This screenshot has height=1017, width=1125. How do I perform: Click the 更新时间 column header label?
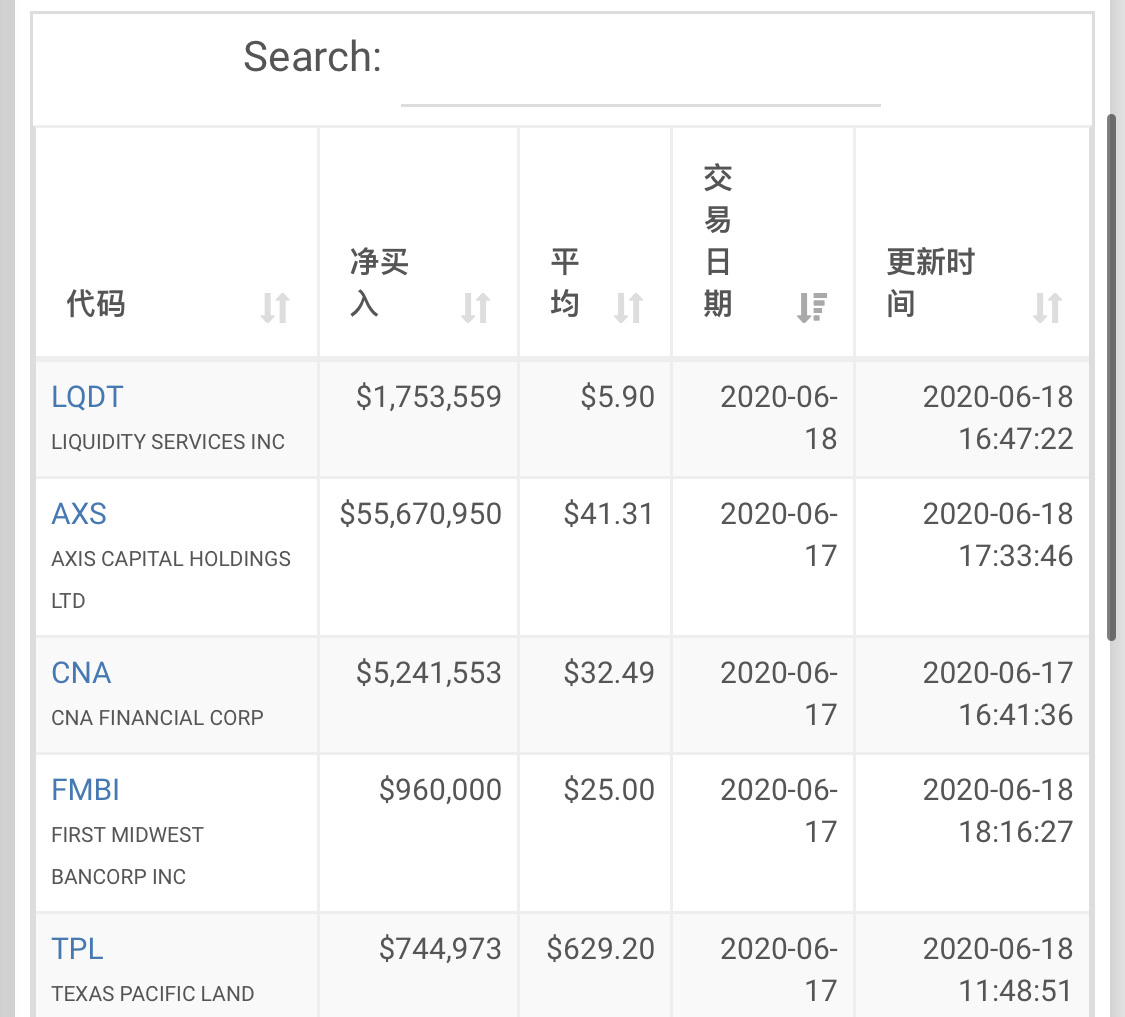click(931, 283)
